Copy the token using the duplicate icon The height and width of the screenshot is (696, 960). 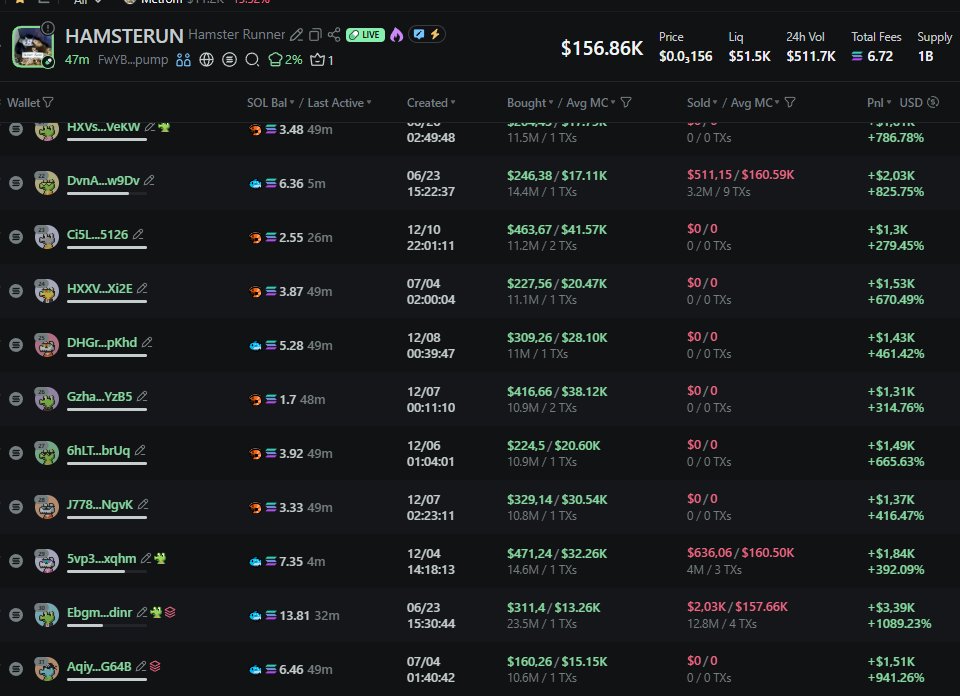pyautogui.click(x=315, y=35)
